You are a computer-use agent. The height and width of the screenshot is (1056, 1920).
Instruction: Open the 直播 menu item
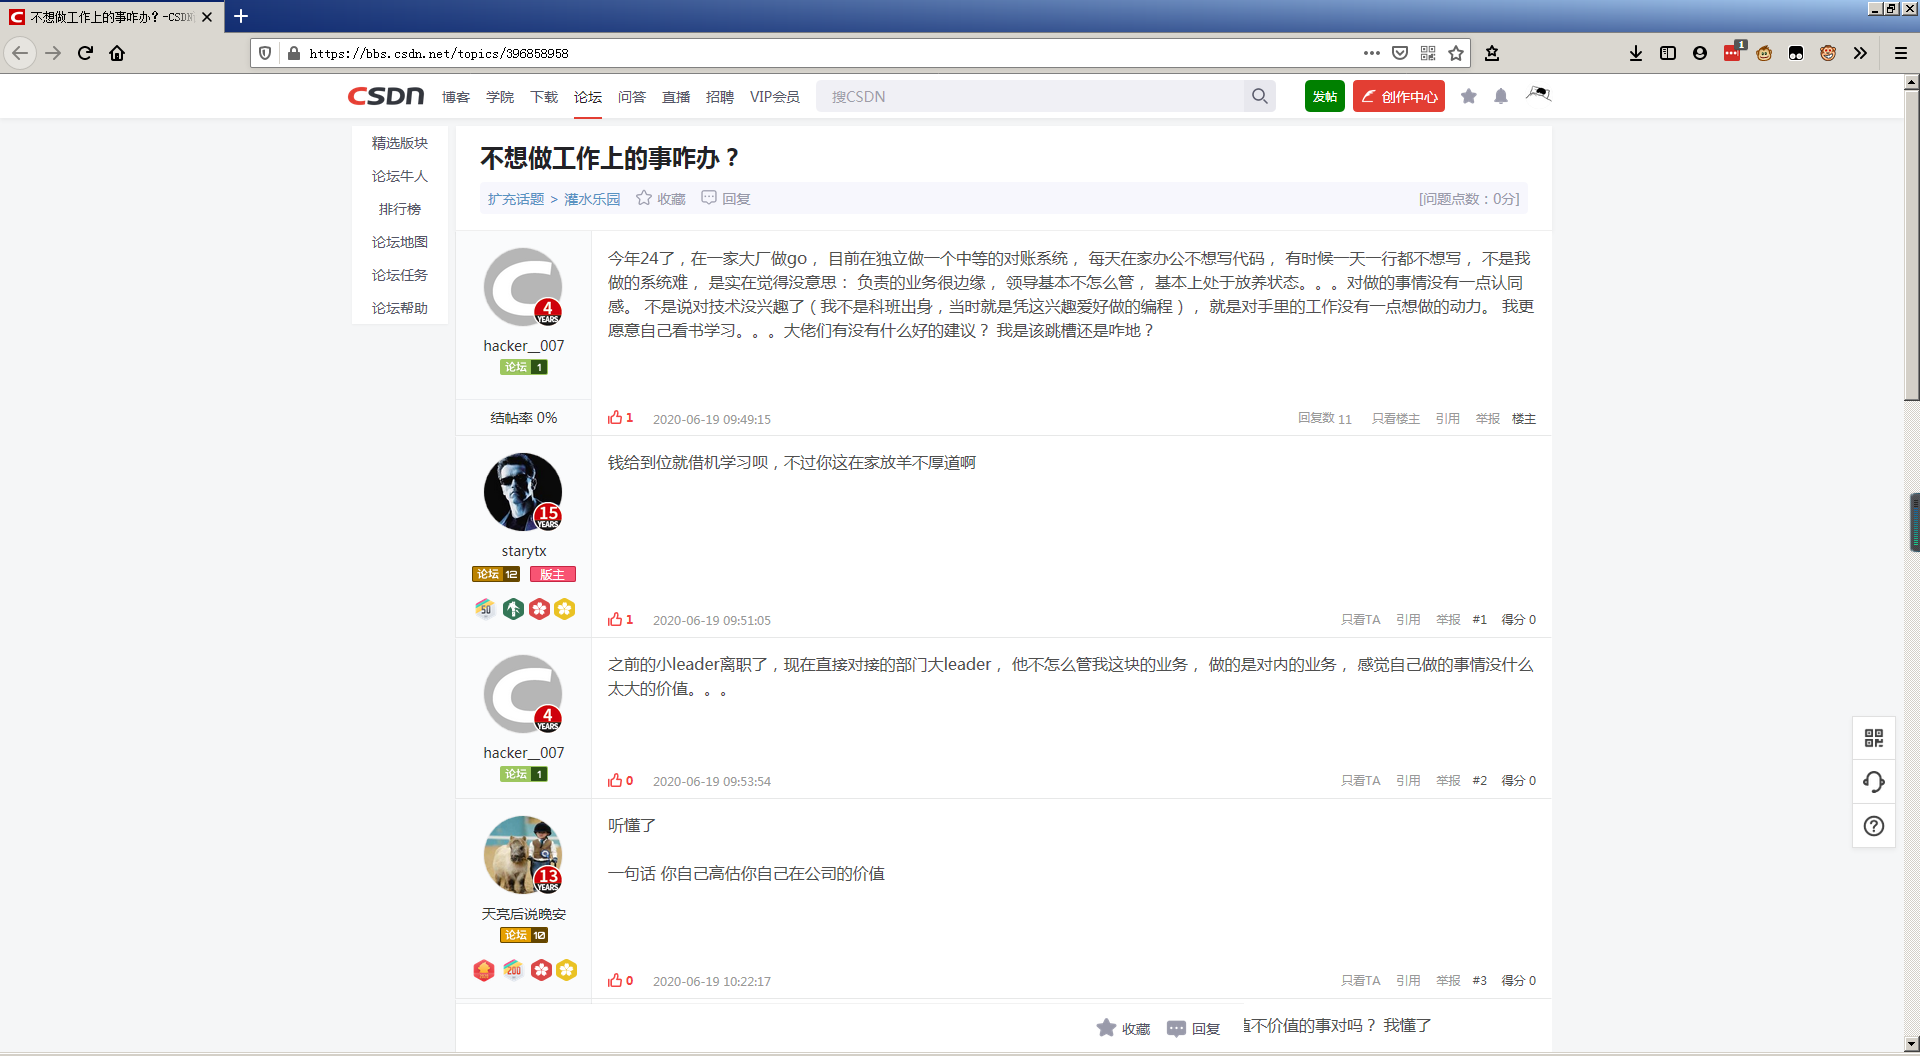(676, 96)
